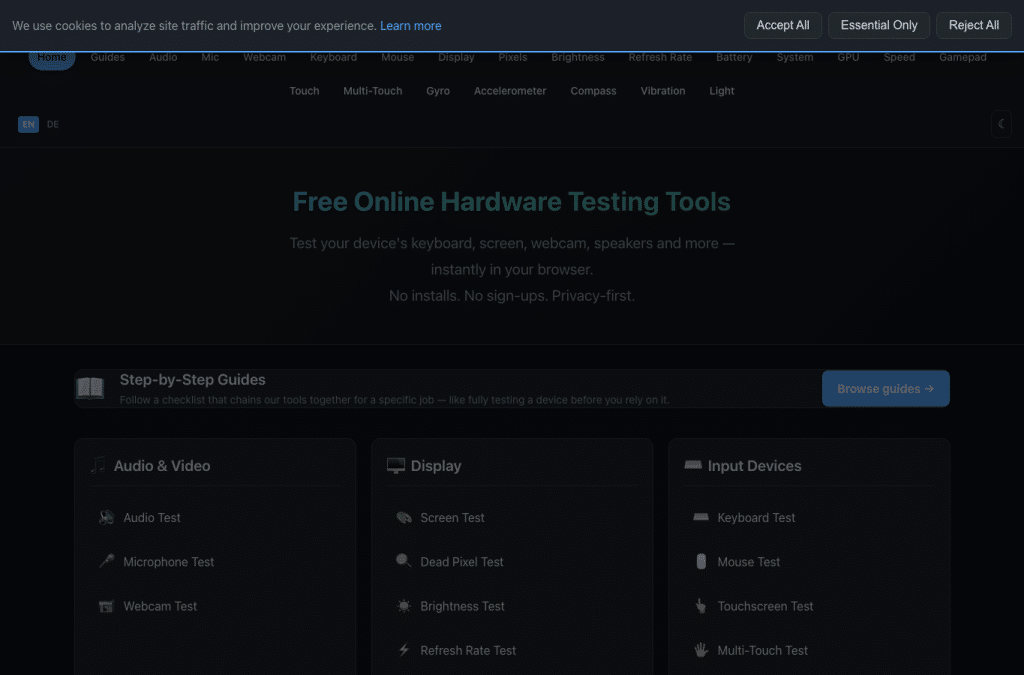This screenshot has width=1024, height=675.
Task: Switch language to DE
Action: pyautogui.click(x=53, y=124)
